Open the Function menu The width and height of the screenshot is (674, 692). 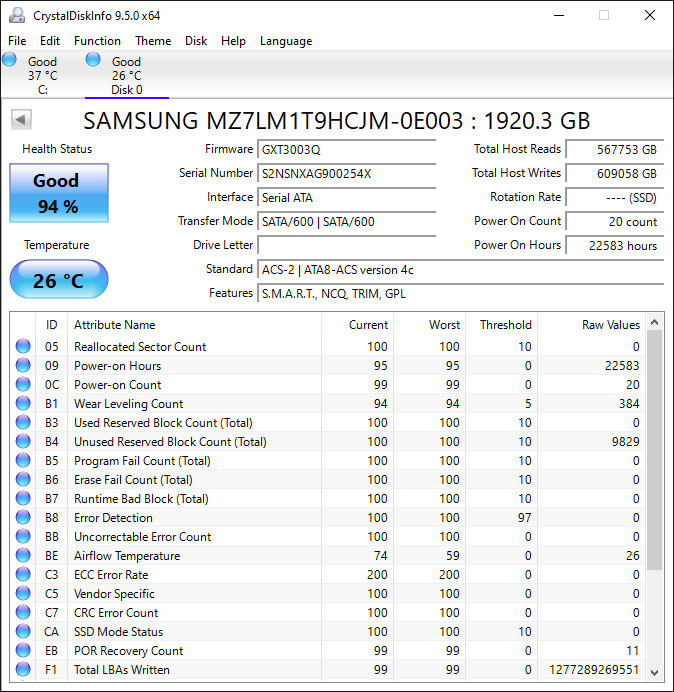tap(97, 41)
